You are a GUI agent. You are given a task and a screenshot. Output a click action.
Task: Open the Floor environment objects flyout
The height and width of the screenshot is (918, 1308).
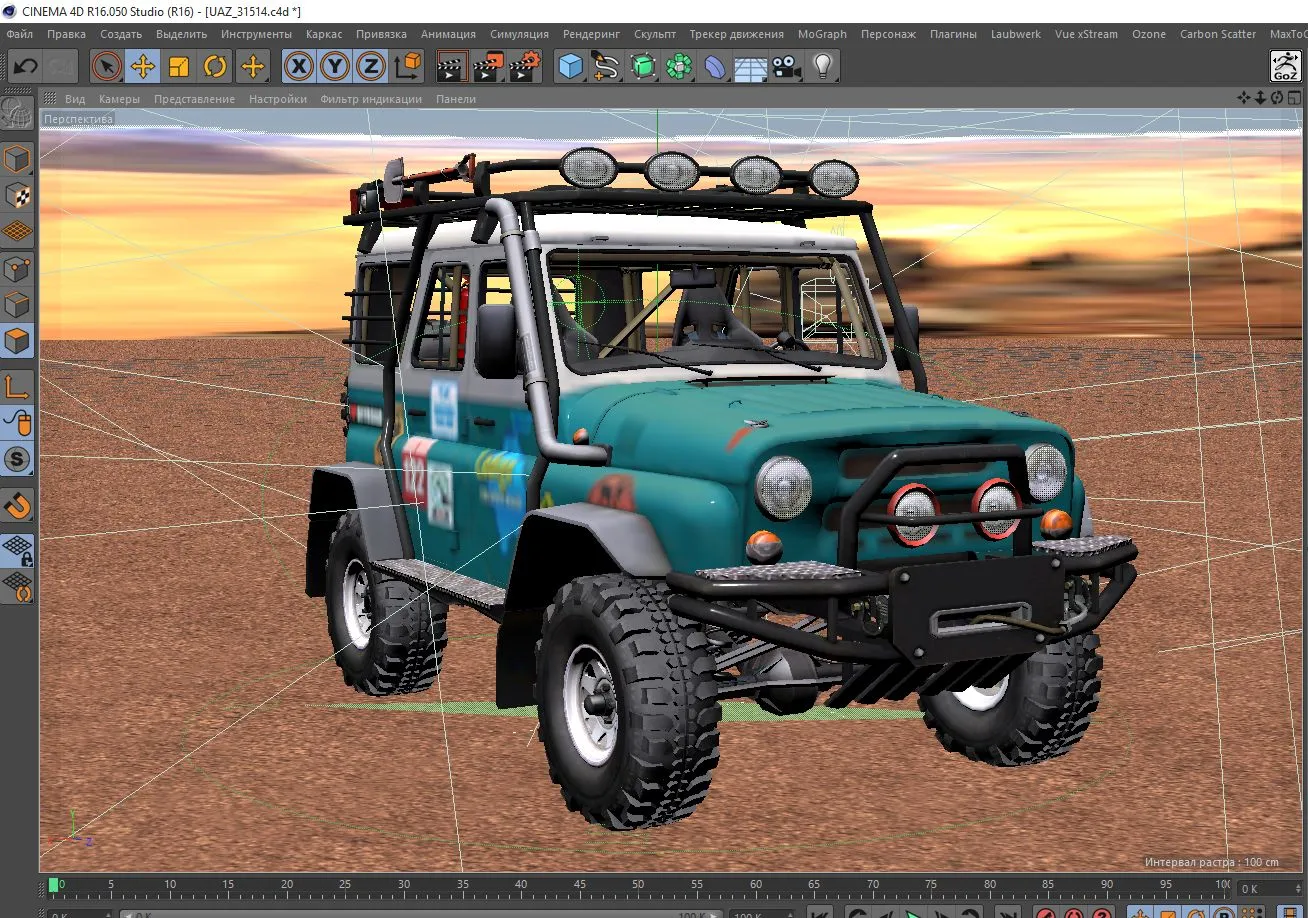(x=751, y=67)
